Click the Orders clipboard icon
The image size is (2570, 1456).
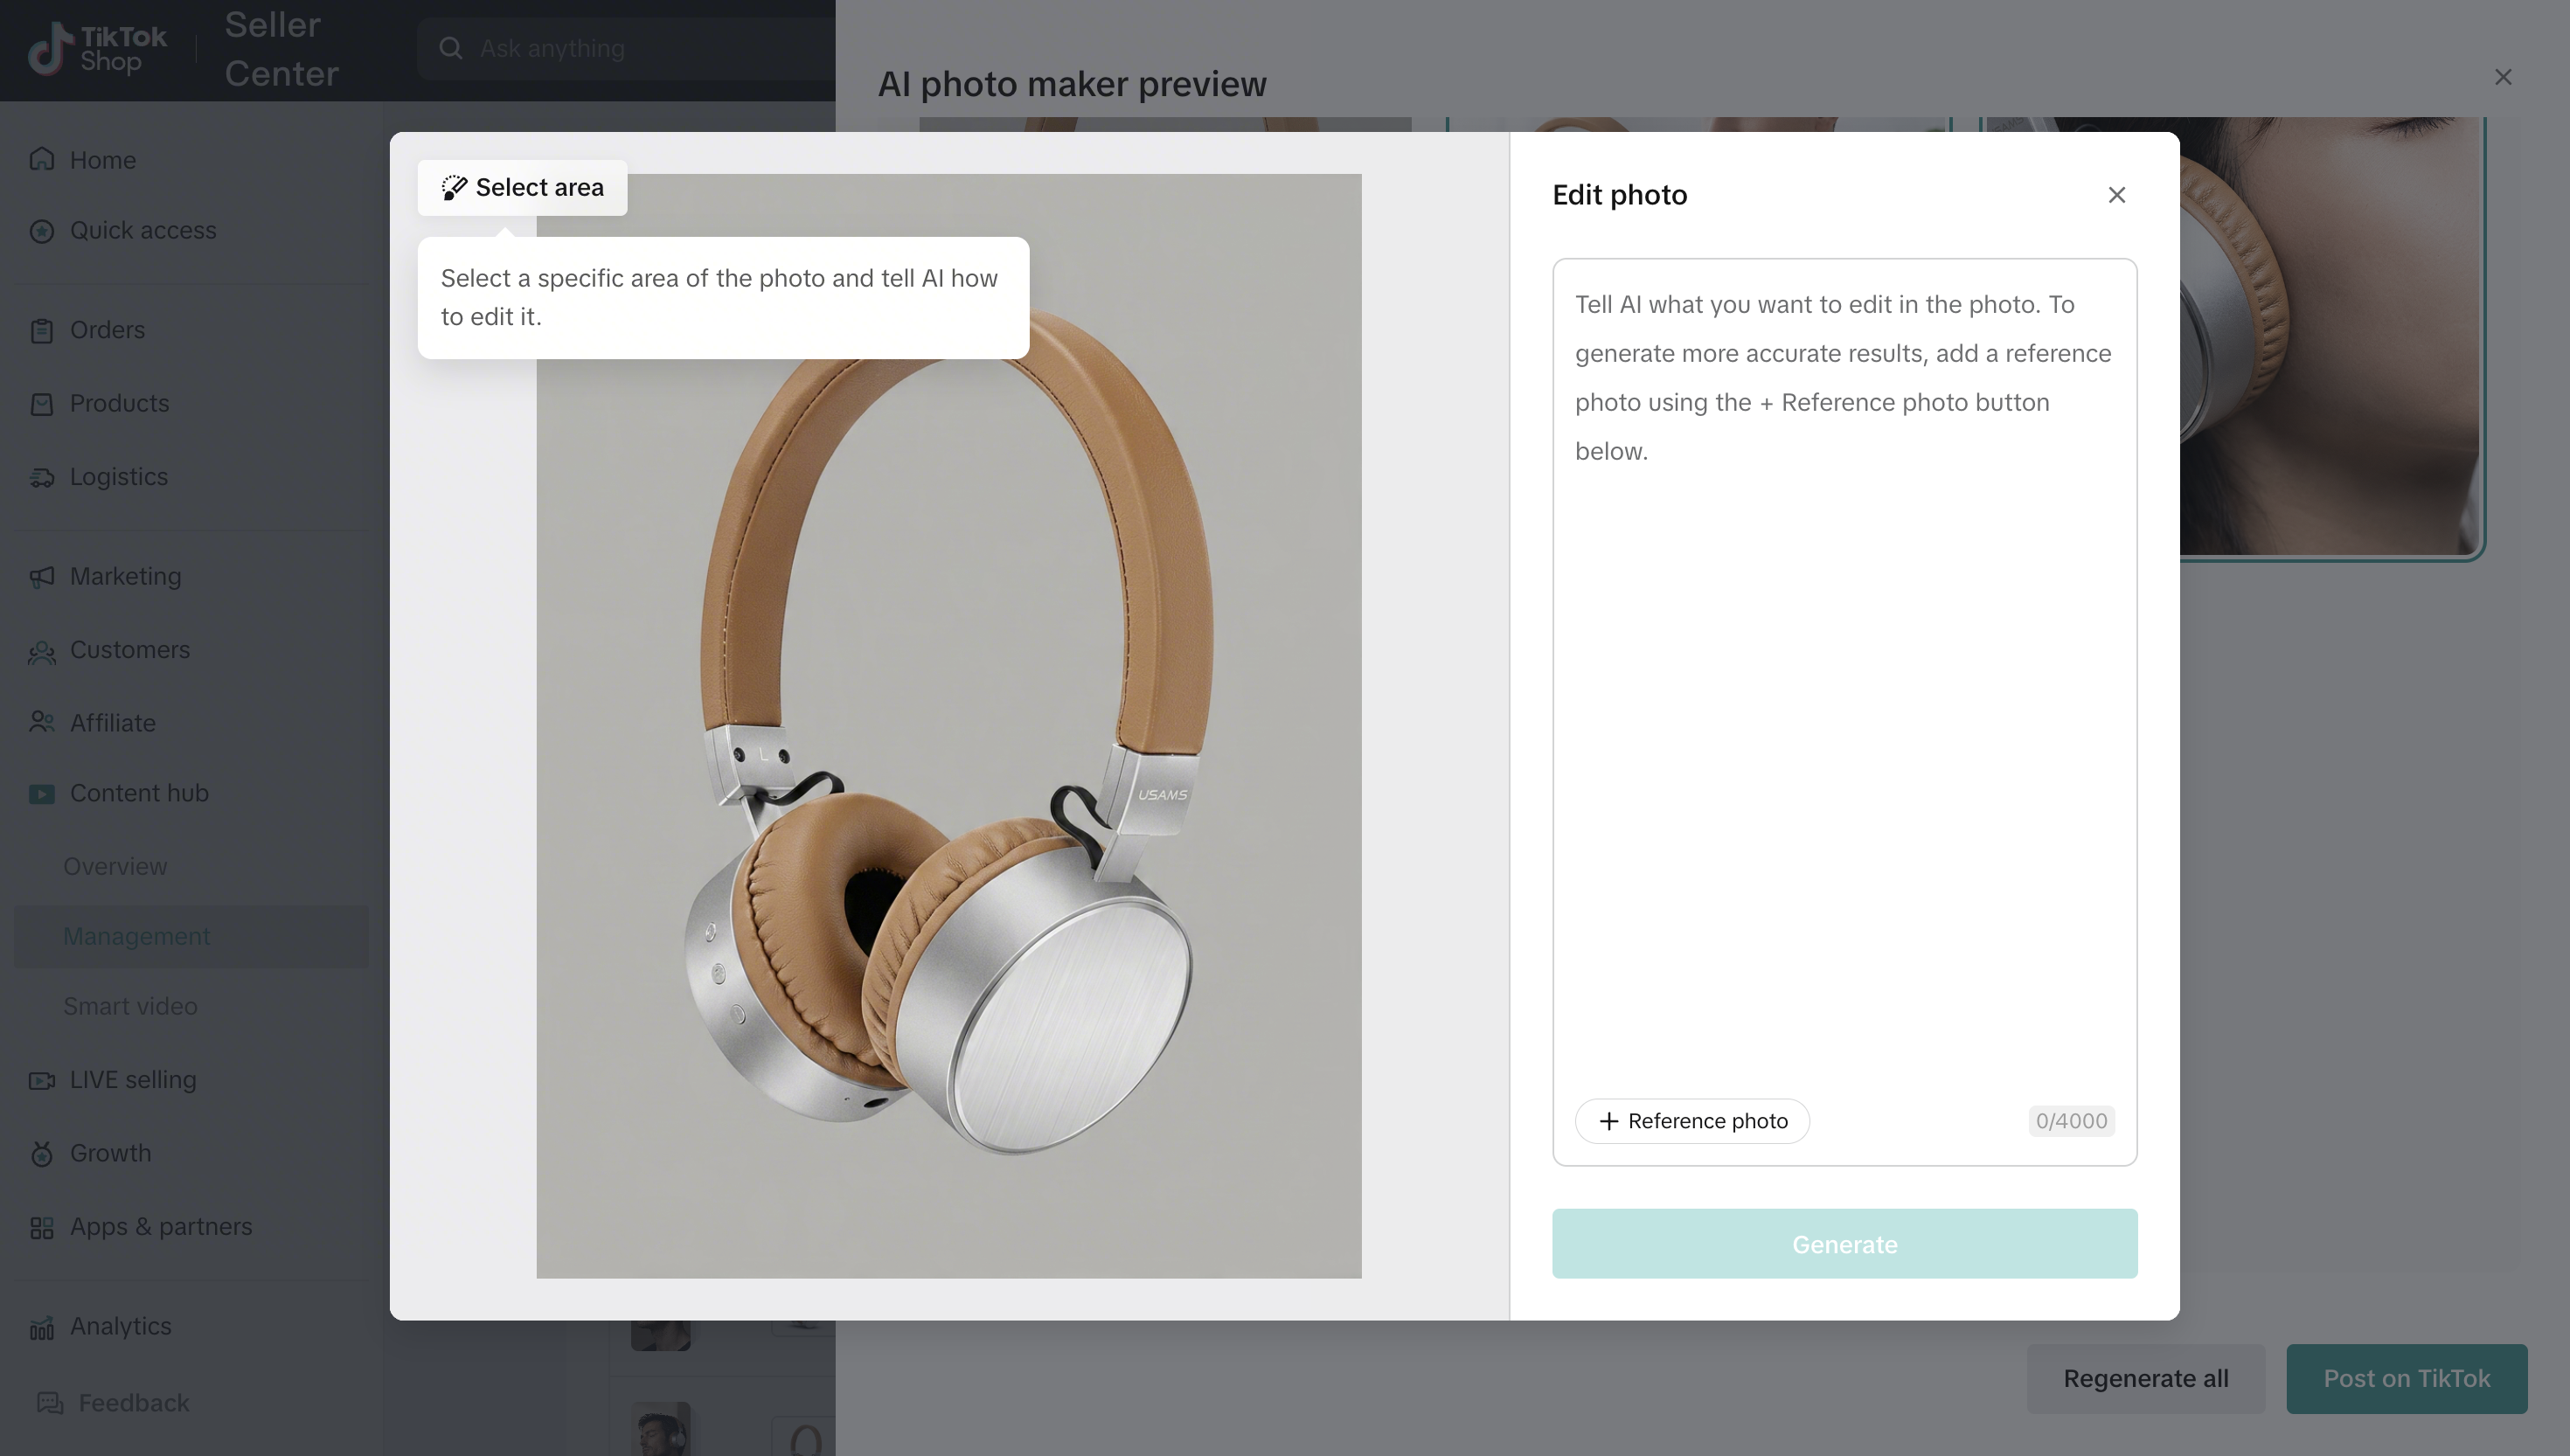pyautogui.click(x=41, y=330)
